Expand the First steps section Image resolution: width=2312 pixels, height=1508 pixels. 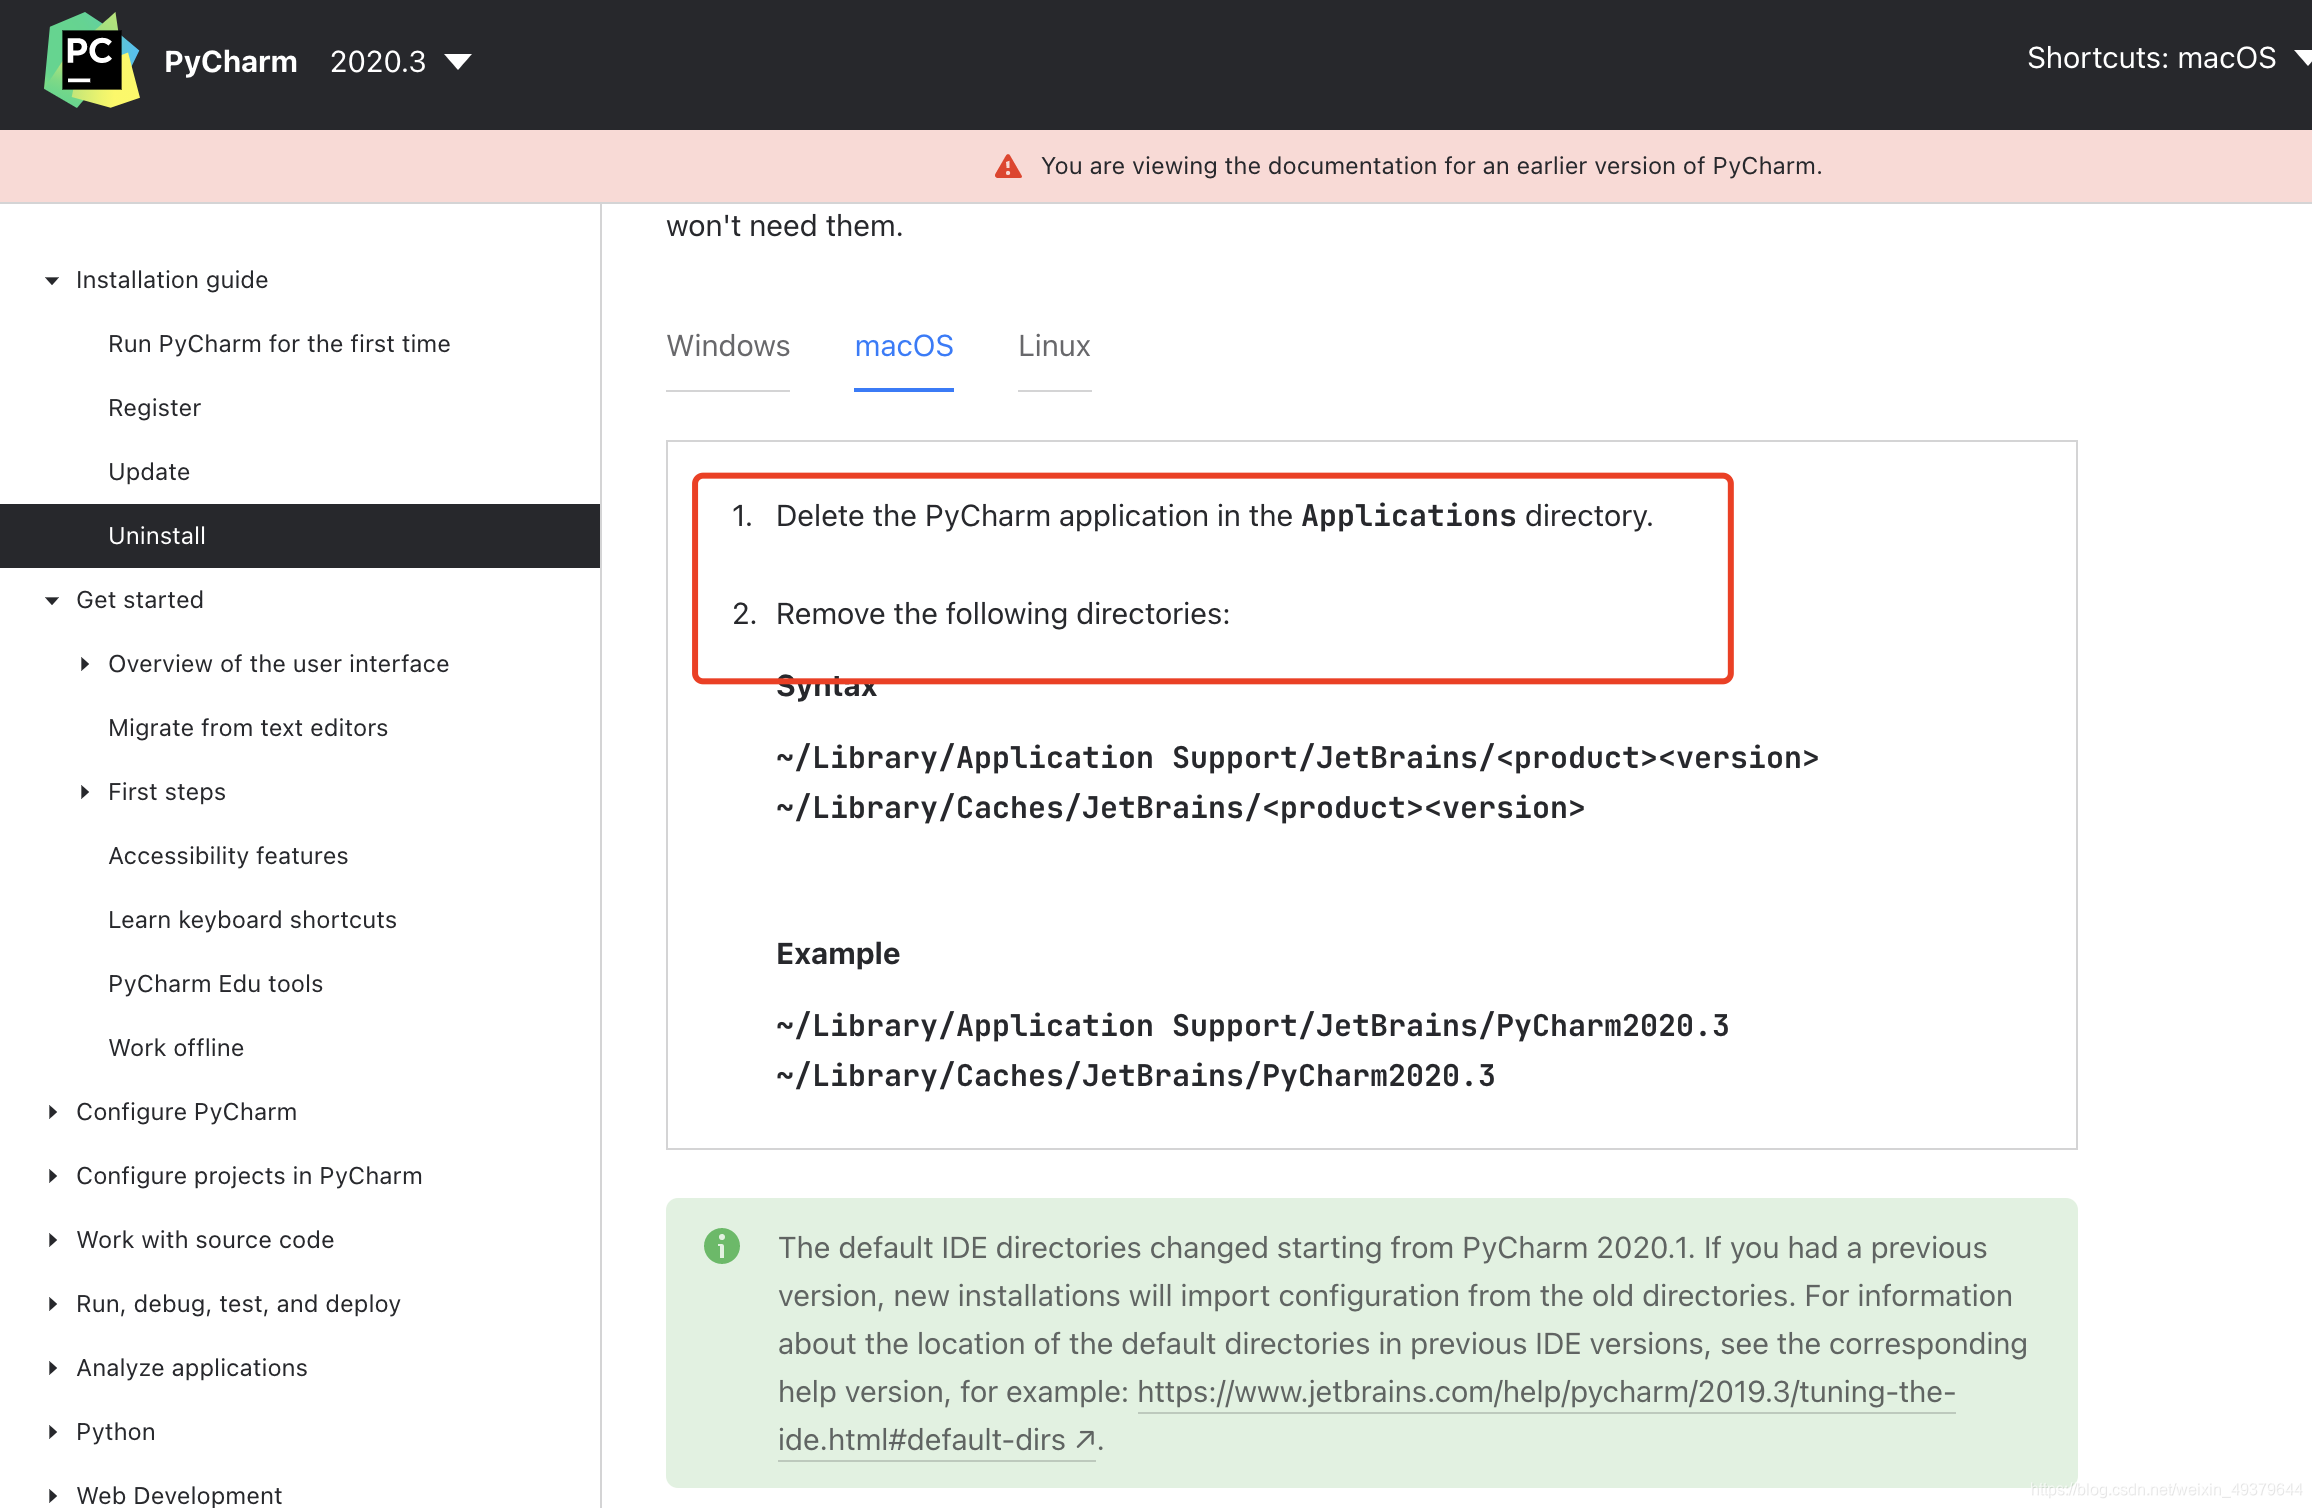[x=85, y=792]
